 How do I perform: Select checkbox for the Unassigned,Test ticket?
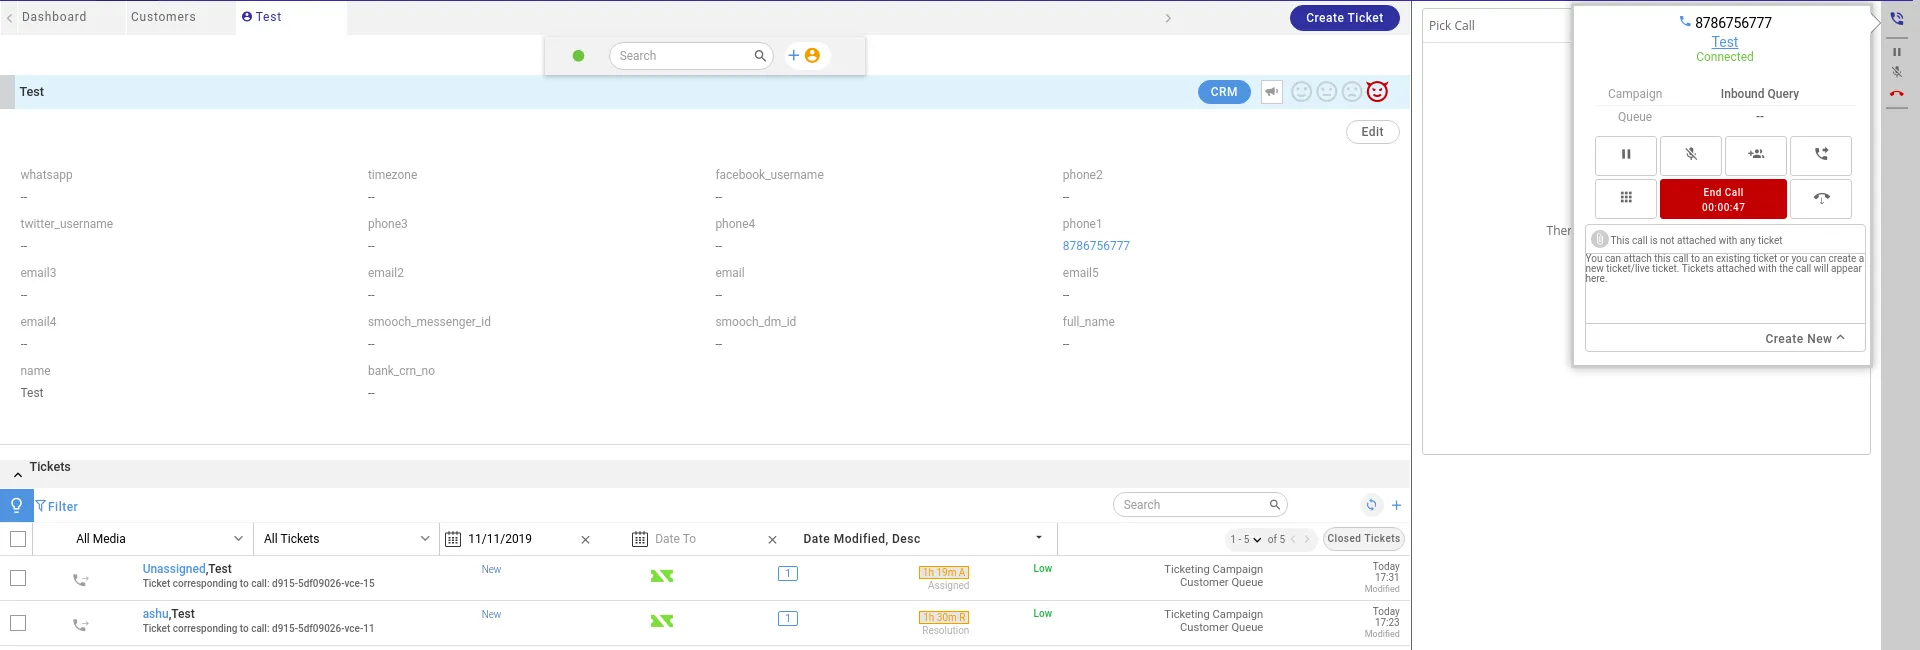pyautogui.click(x=18, y=578)
